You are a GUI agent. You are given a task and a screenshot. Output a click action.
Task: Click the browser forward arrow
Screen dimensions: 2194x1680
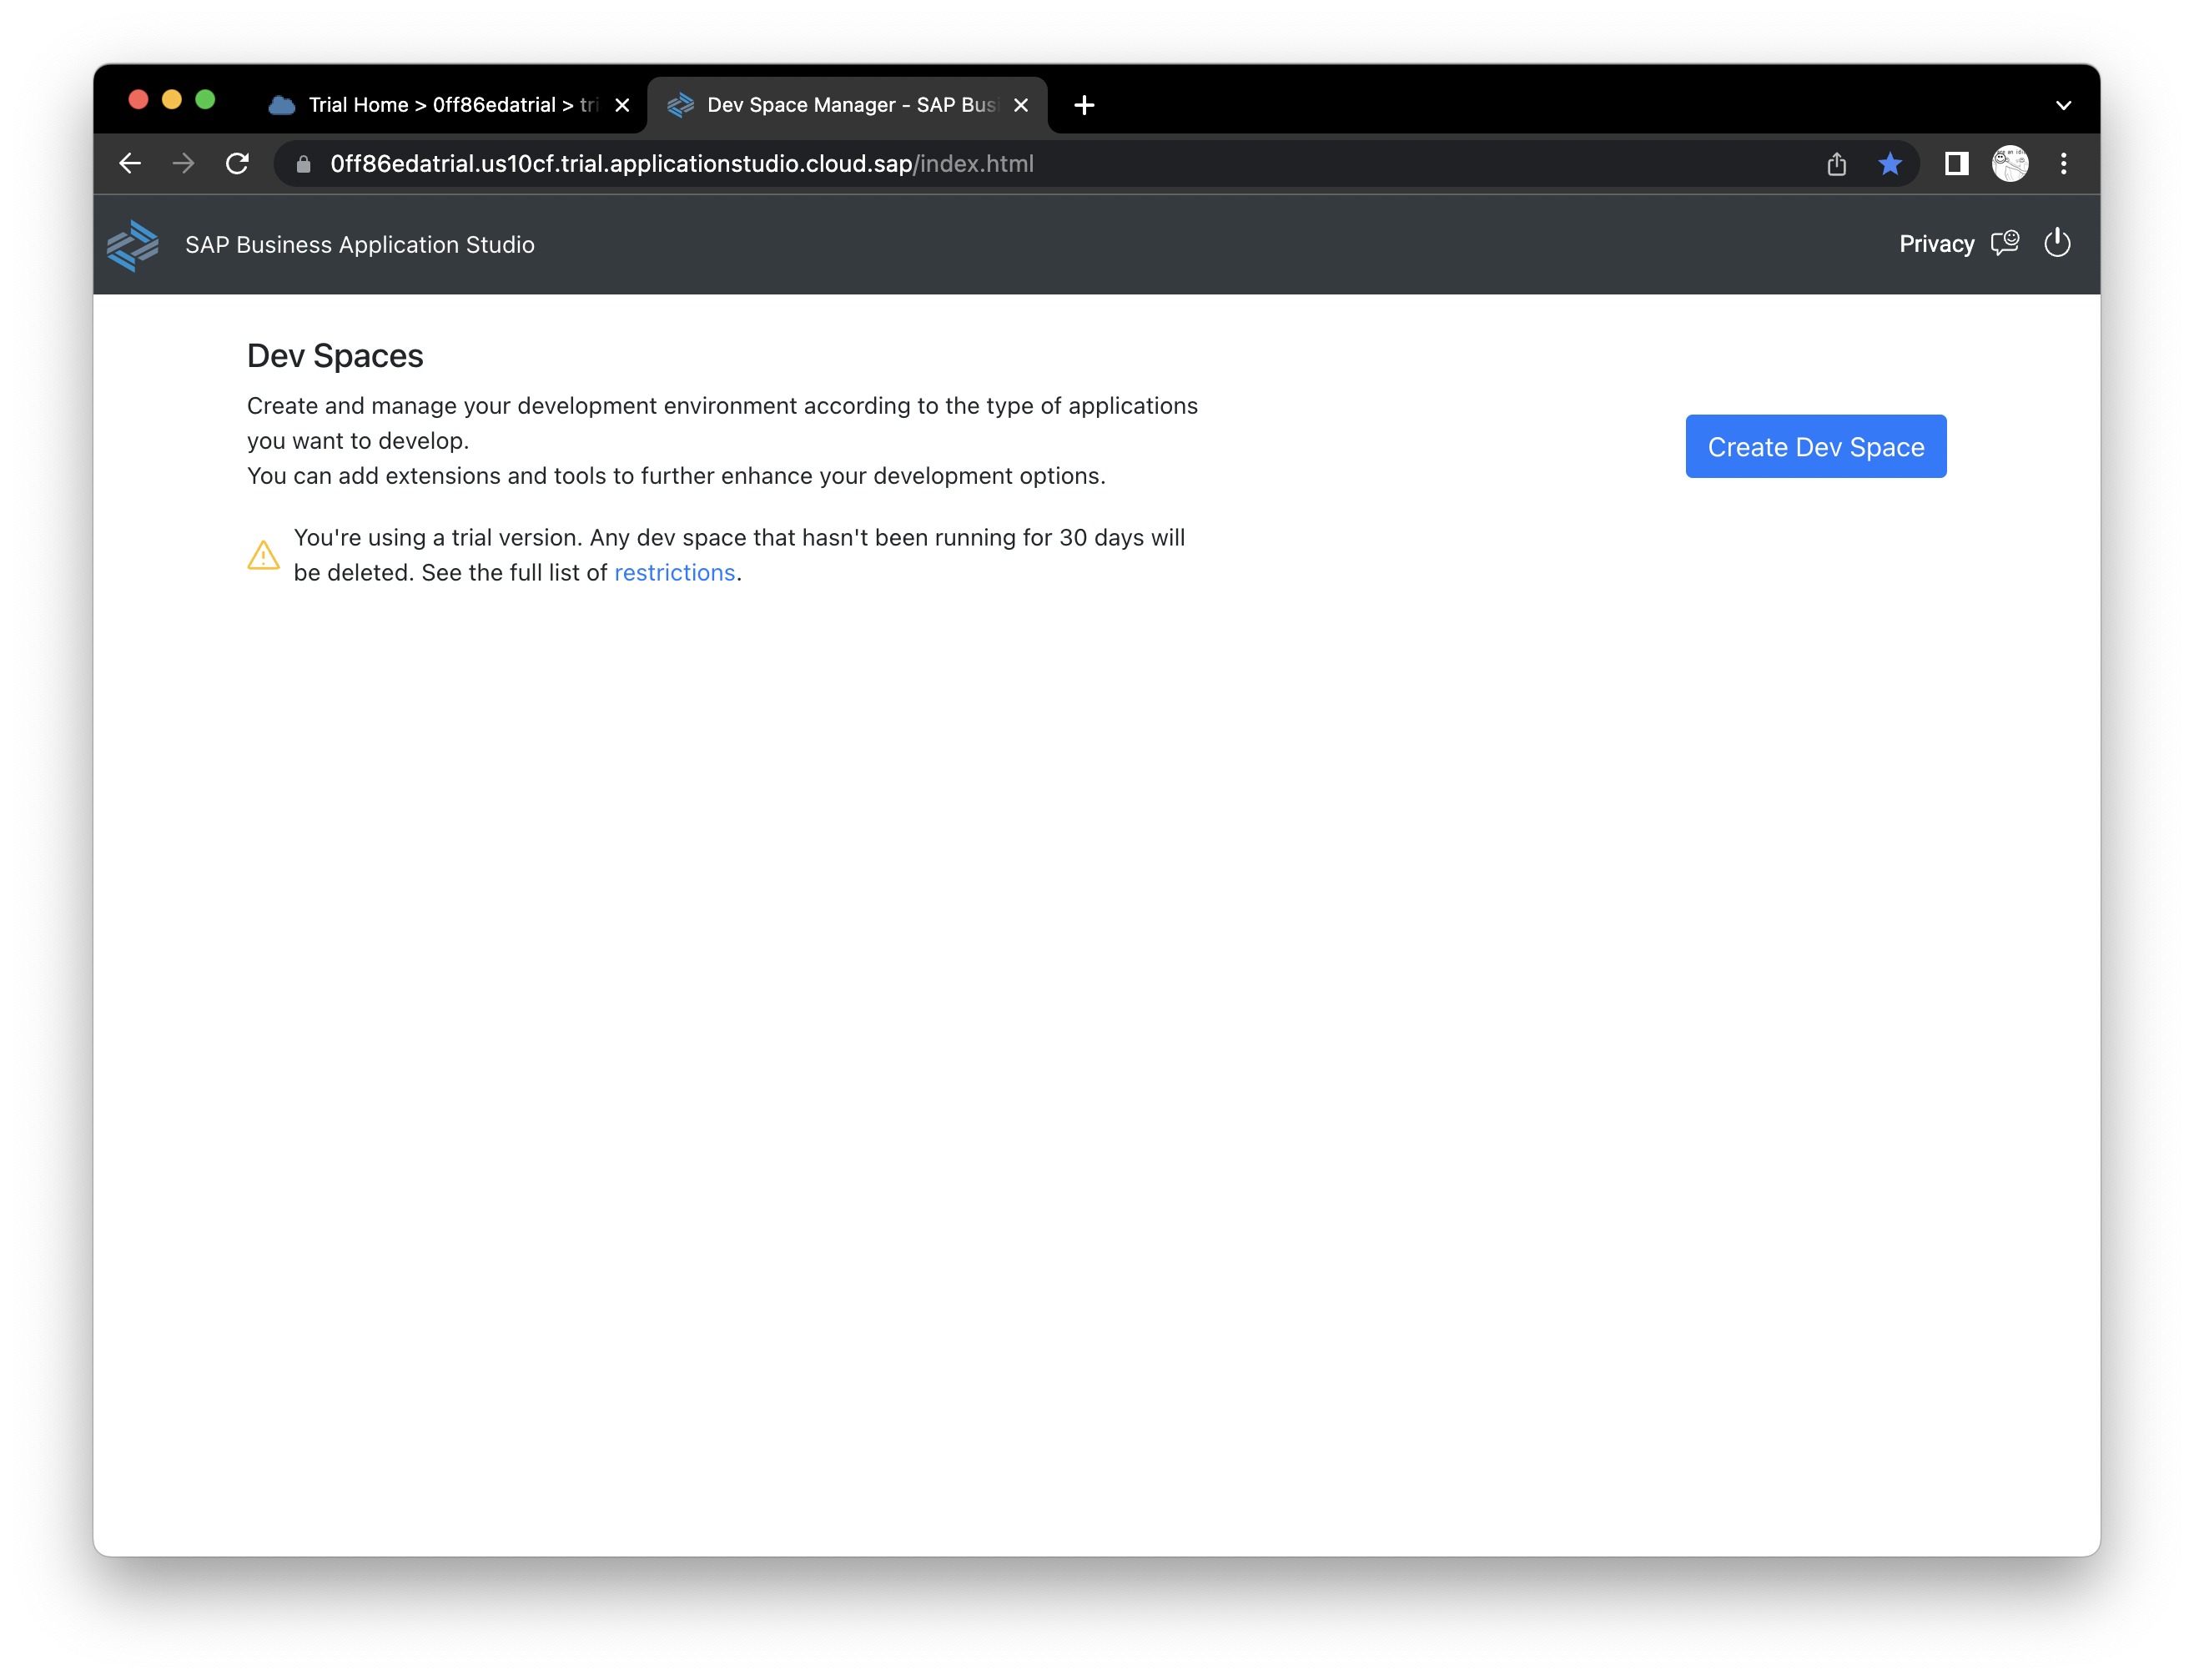point(183,164)
